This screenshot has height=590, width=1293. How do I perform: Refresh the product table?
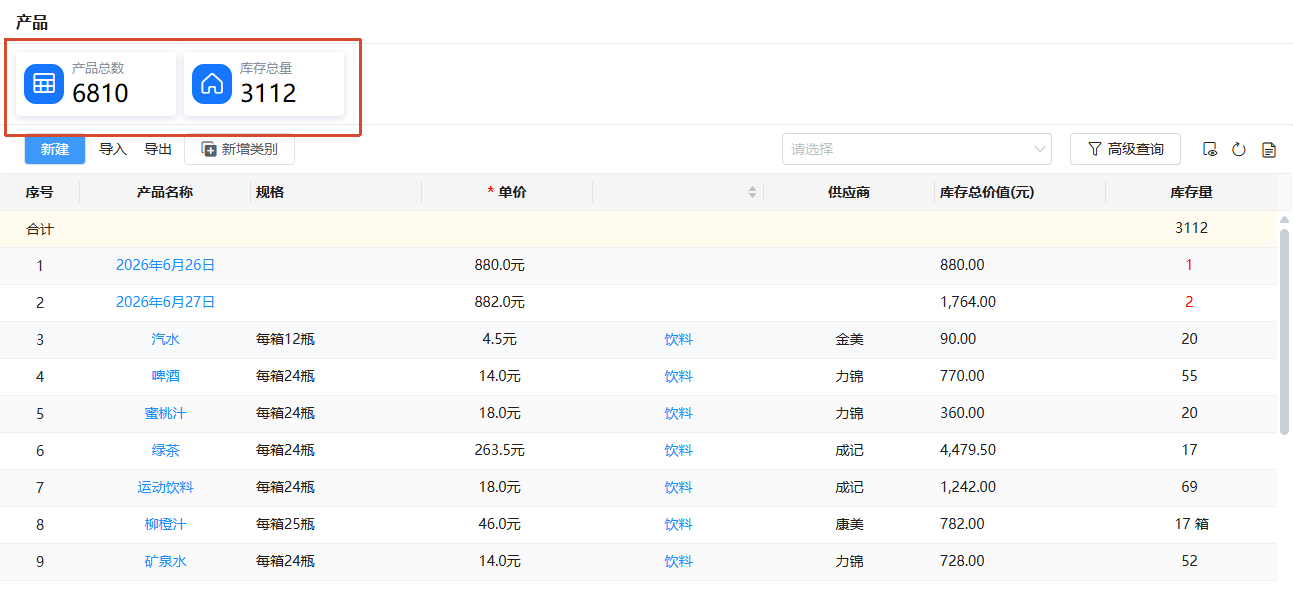(1239, 150)
